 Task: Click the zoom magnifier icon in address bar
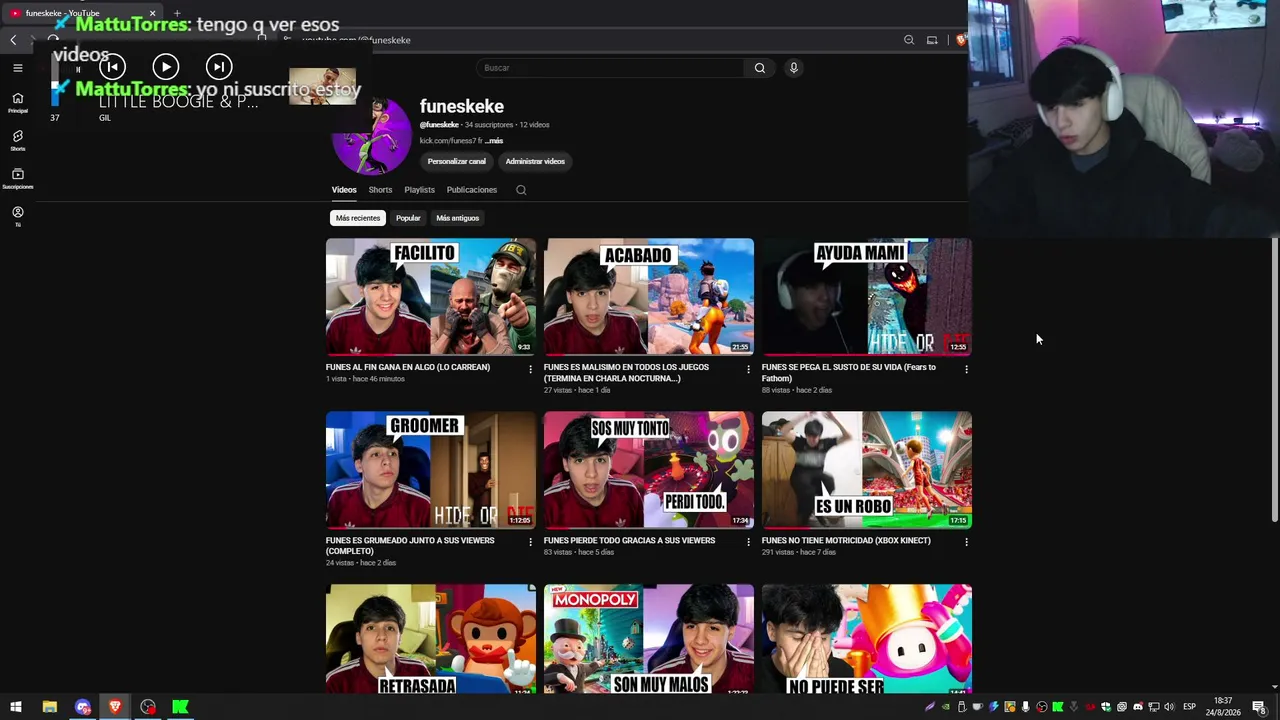909,40
